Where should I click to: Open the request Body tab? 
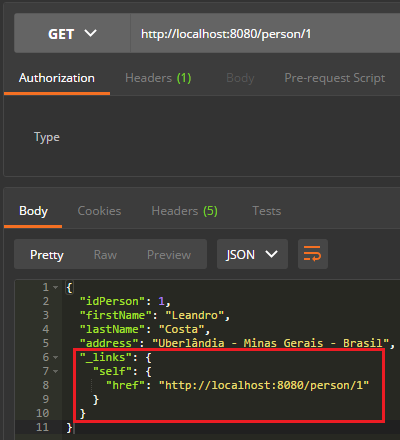click(x=240, y=78)
